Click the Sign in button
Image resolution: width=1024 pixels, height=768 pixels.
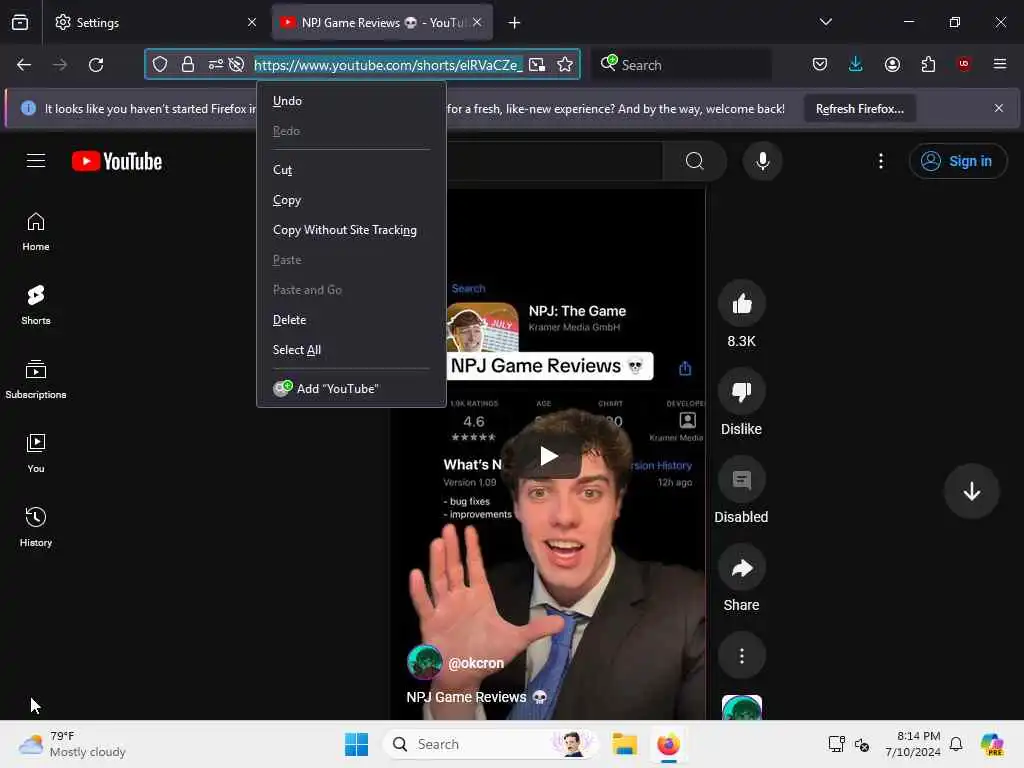[957, 161]
